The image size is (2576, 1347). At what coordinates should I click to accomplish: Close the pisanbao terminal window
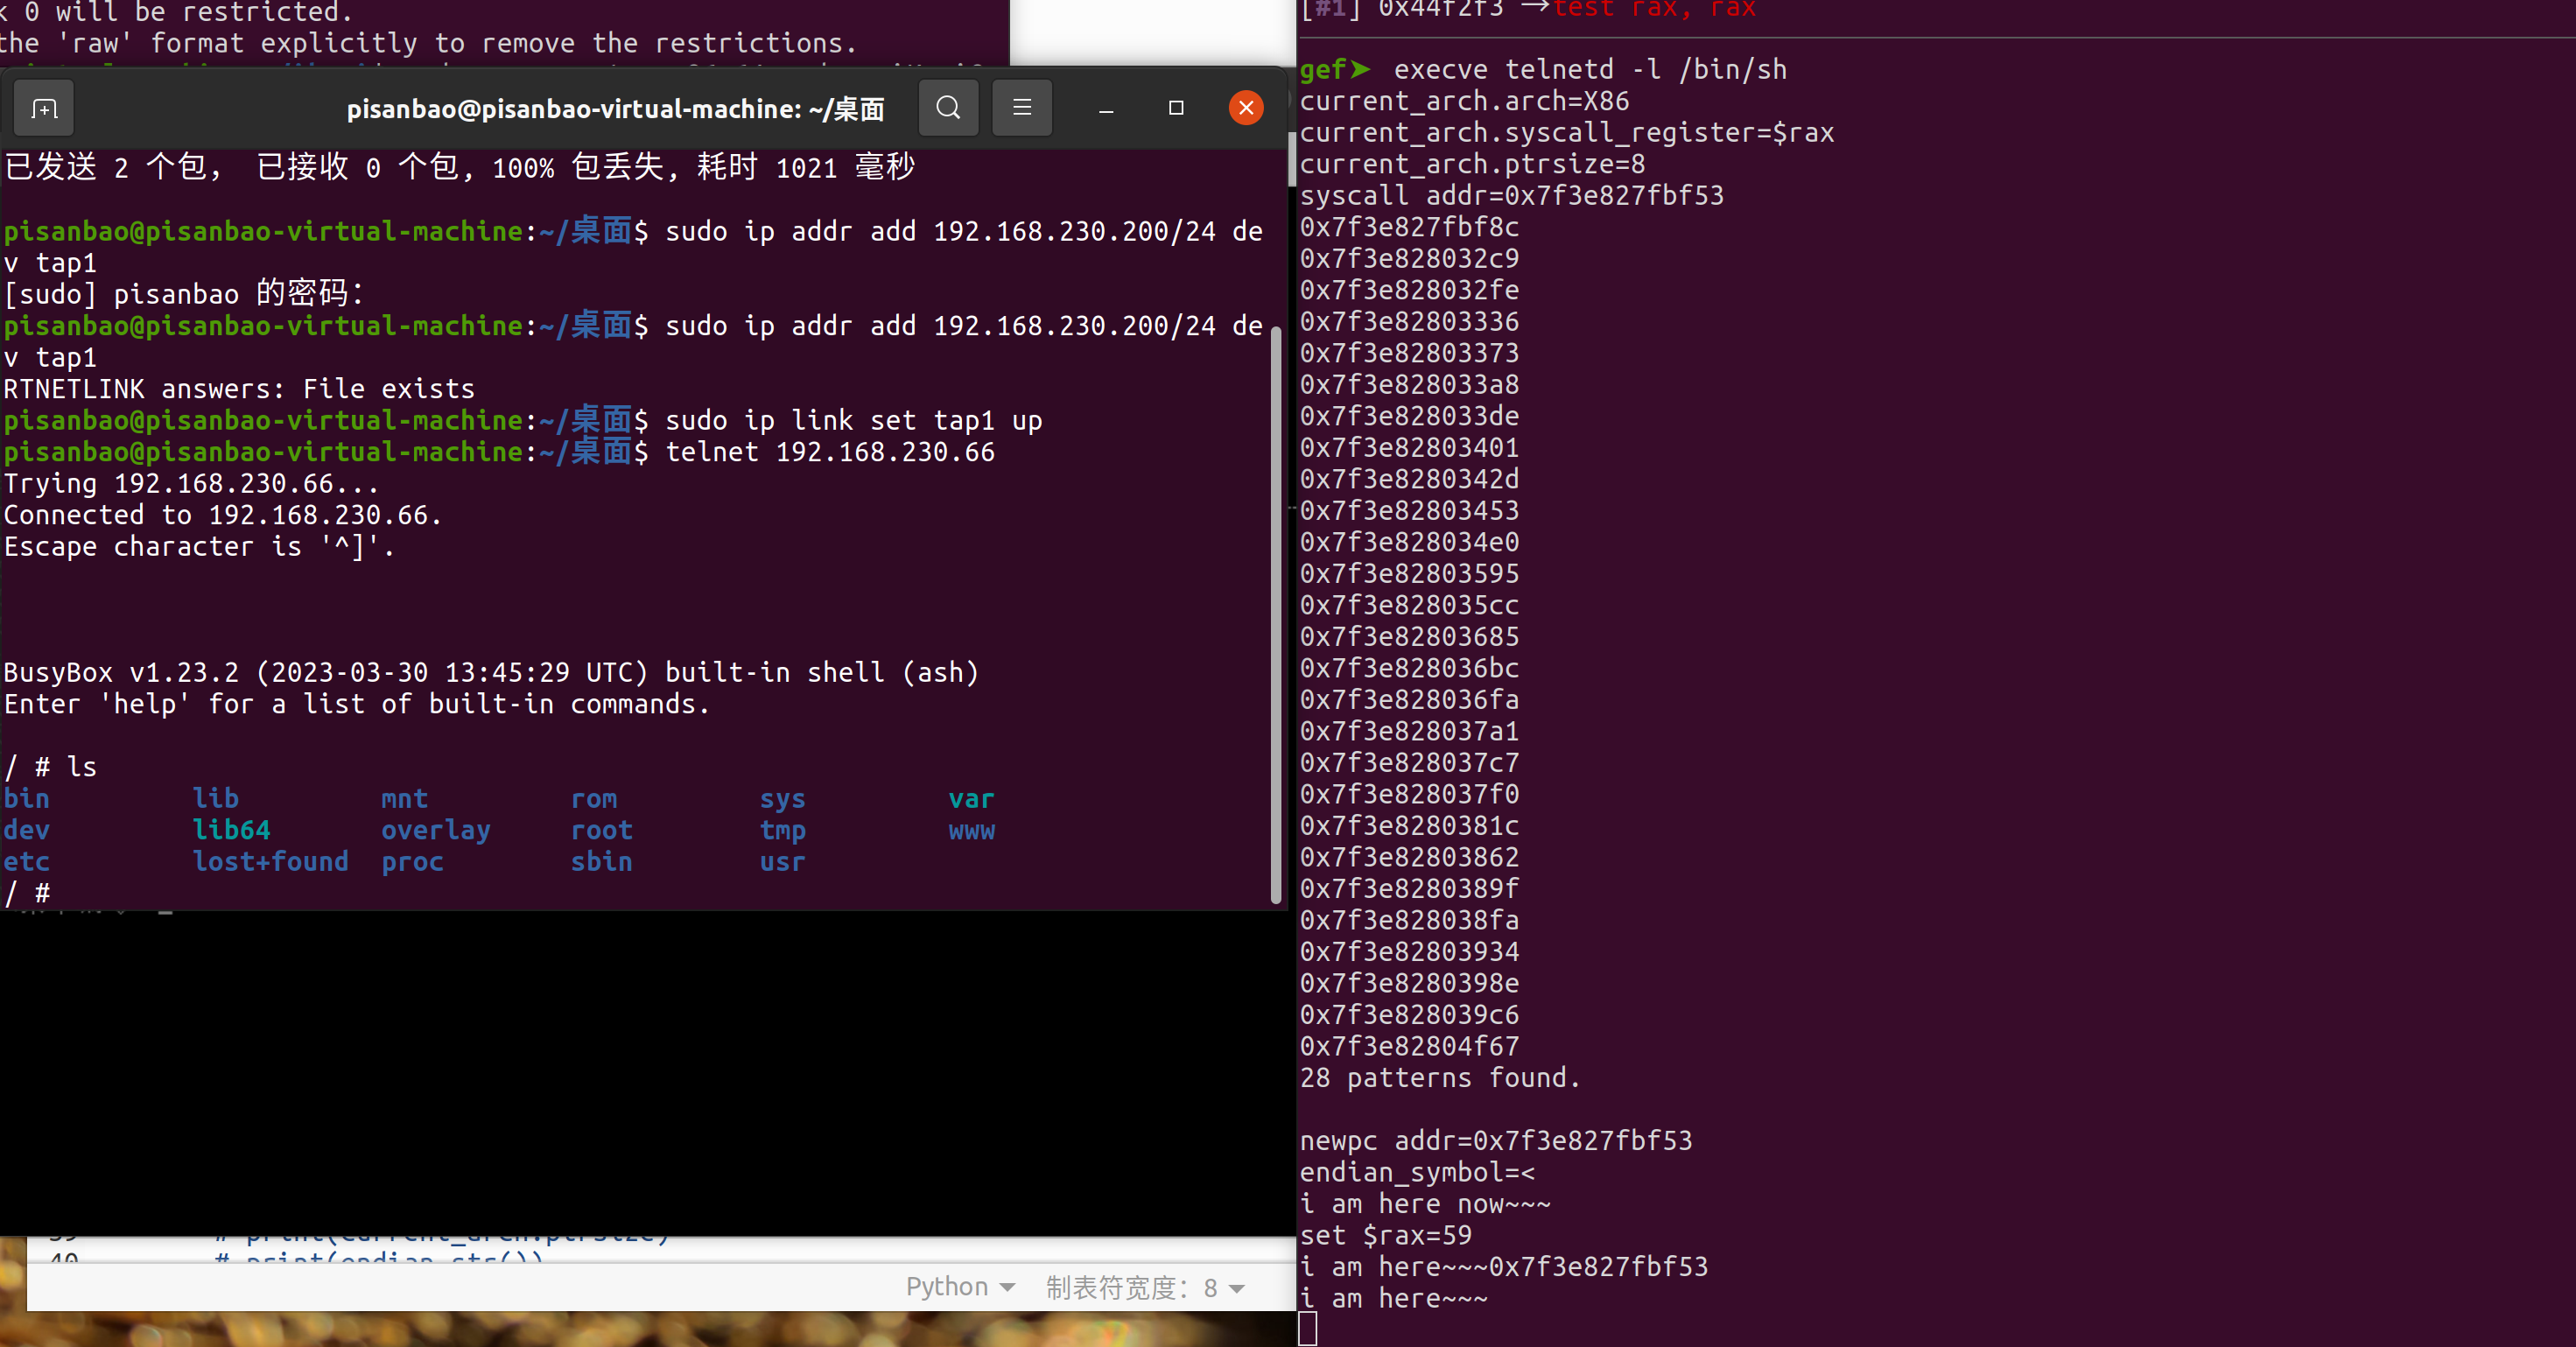[x=1246, y=108]
